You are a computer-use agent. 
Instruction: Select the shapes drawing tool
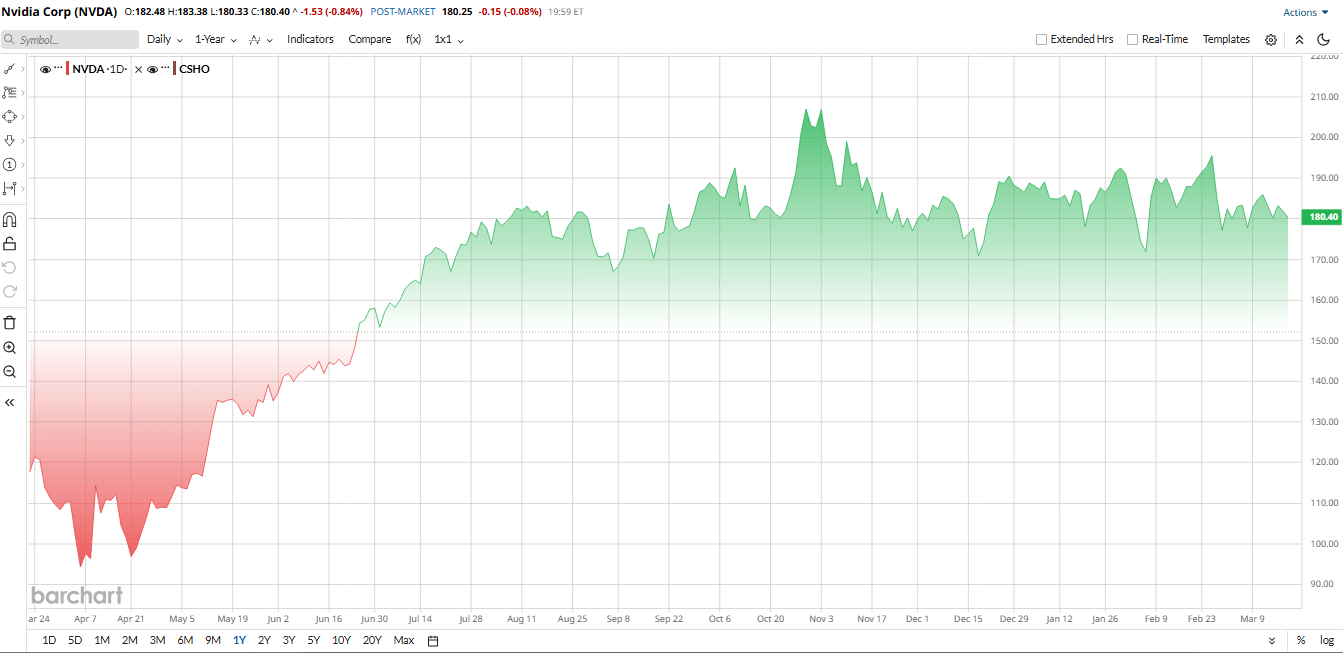coord(10,116)
